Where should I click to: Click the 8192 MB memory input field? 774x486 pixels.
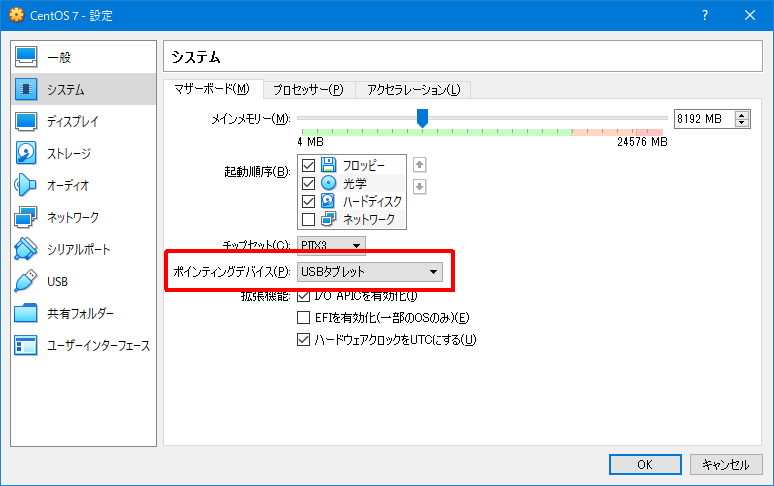click(704, 119)
